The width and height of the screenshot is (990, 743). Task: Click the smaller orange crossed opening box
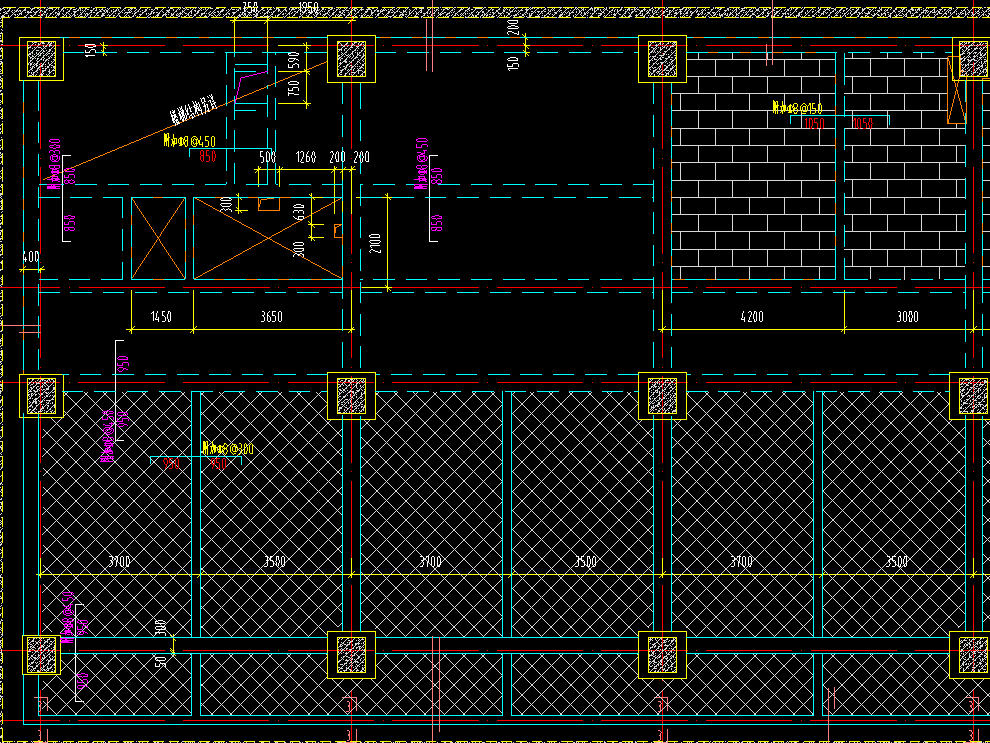(x=158, y=238)
